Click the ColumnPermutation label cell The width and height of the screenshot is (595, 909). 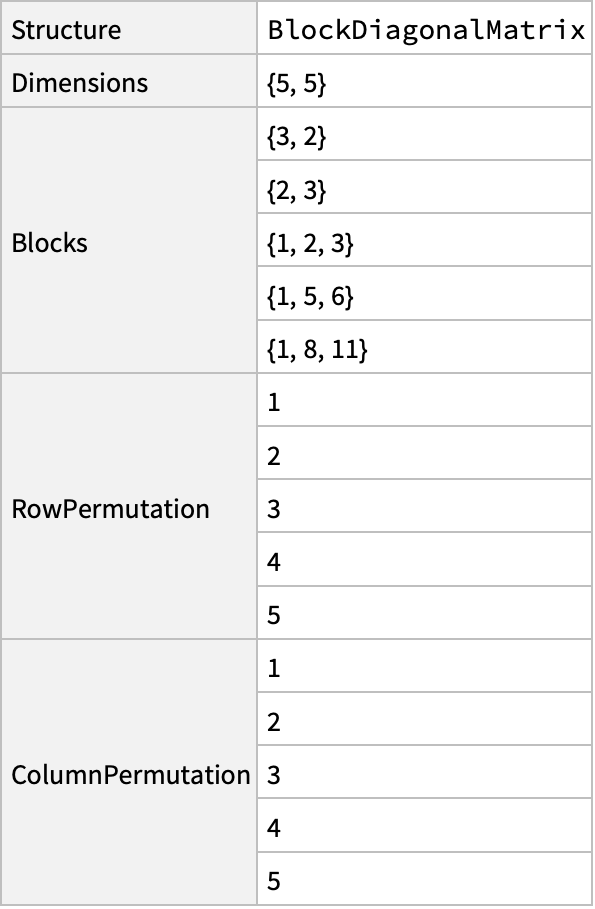pos(129,773)
